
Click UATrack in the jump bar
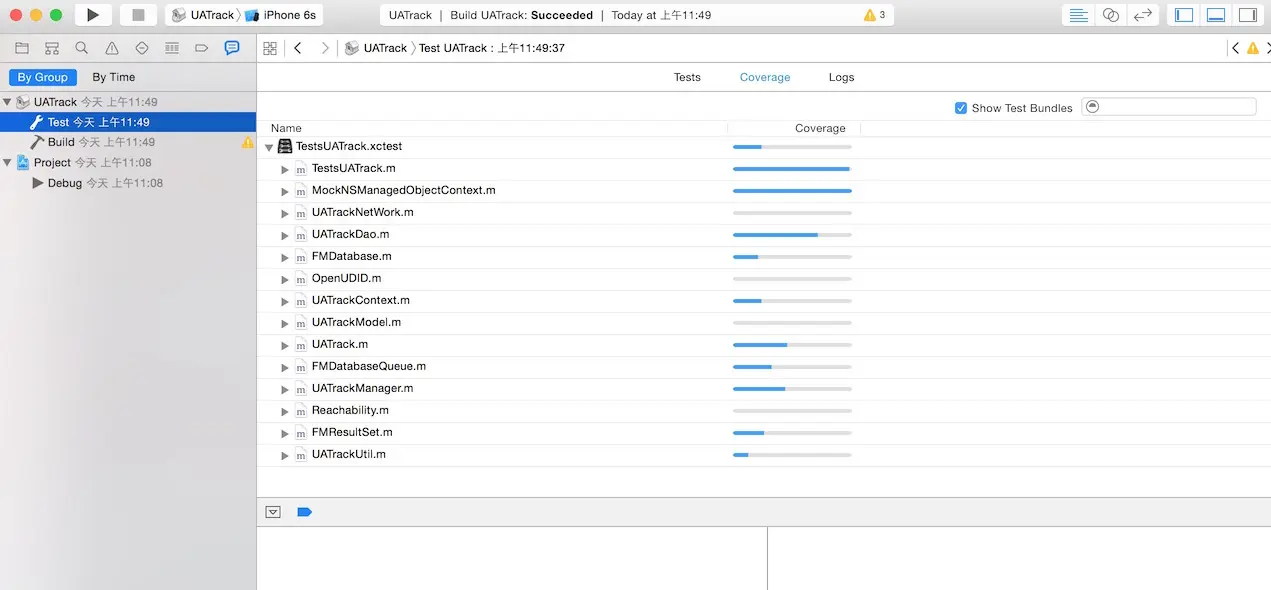(376, 48)
